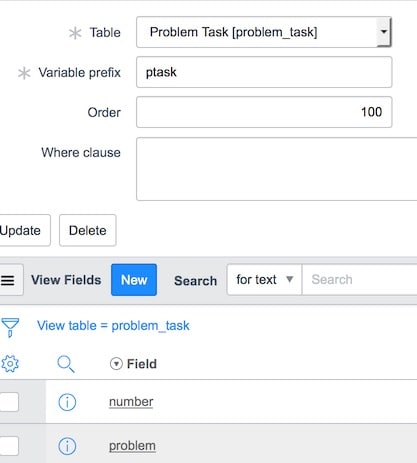417x463 pixels.
Task: Select the problem row checkbox
Action: pos(9,446)
